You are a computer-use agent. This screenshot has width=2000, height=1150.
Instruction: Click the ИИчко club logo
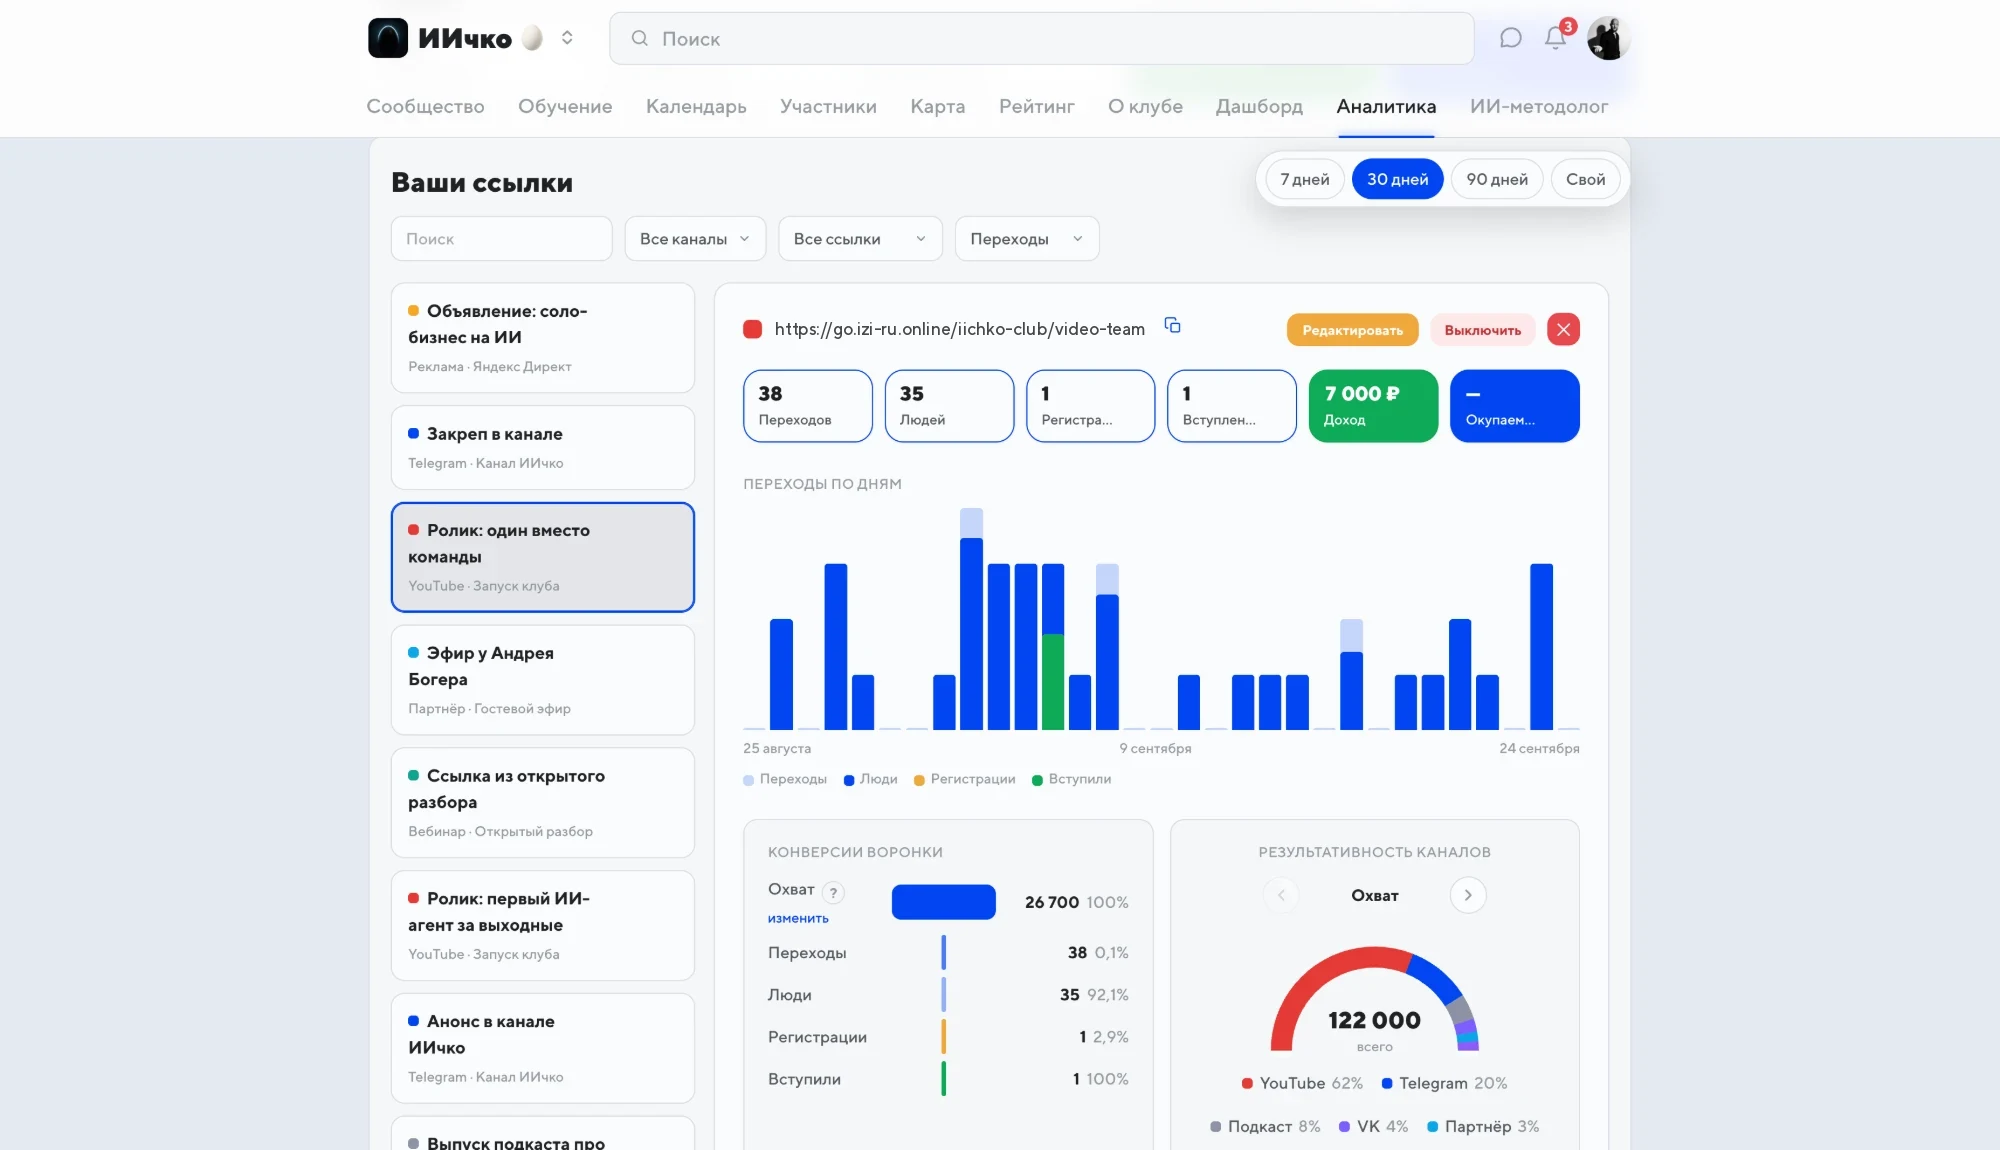pyautogui.click(x=388, y=38)
